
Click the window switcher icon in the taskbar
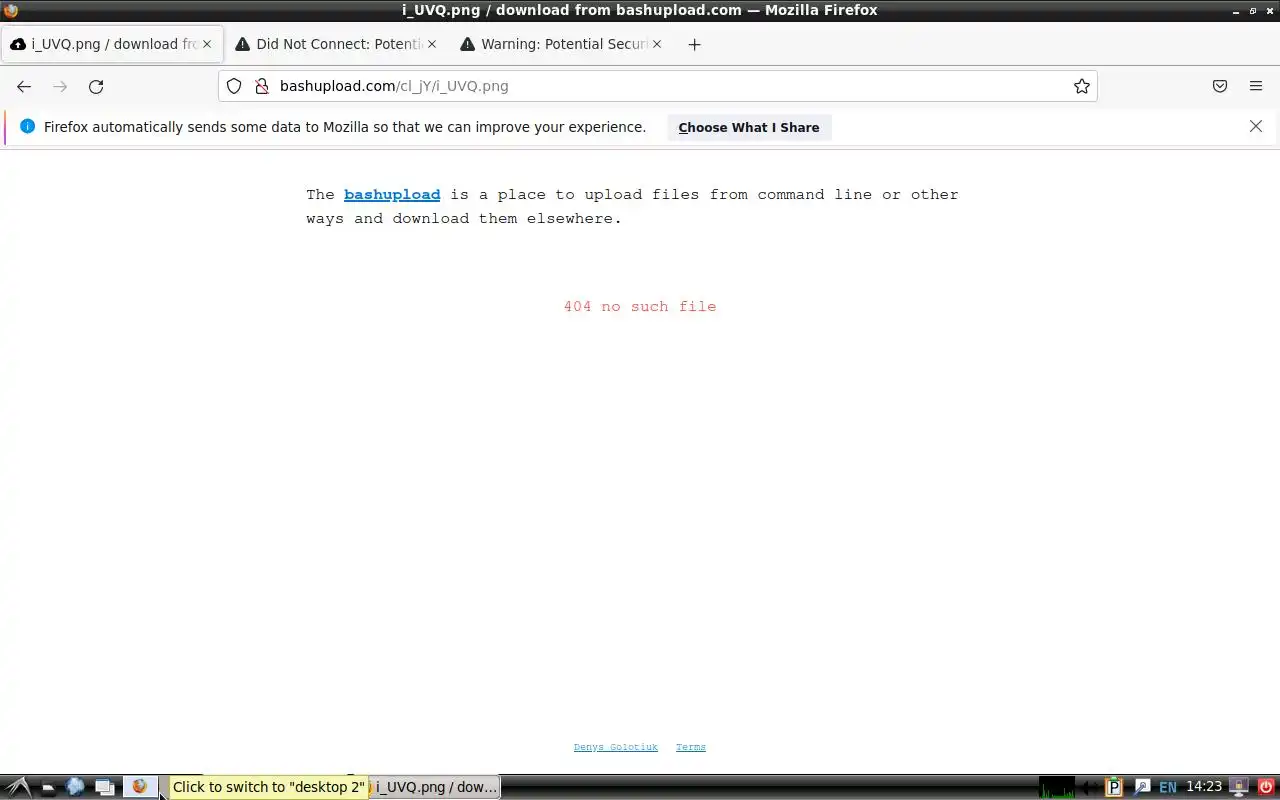[104, 787]
